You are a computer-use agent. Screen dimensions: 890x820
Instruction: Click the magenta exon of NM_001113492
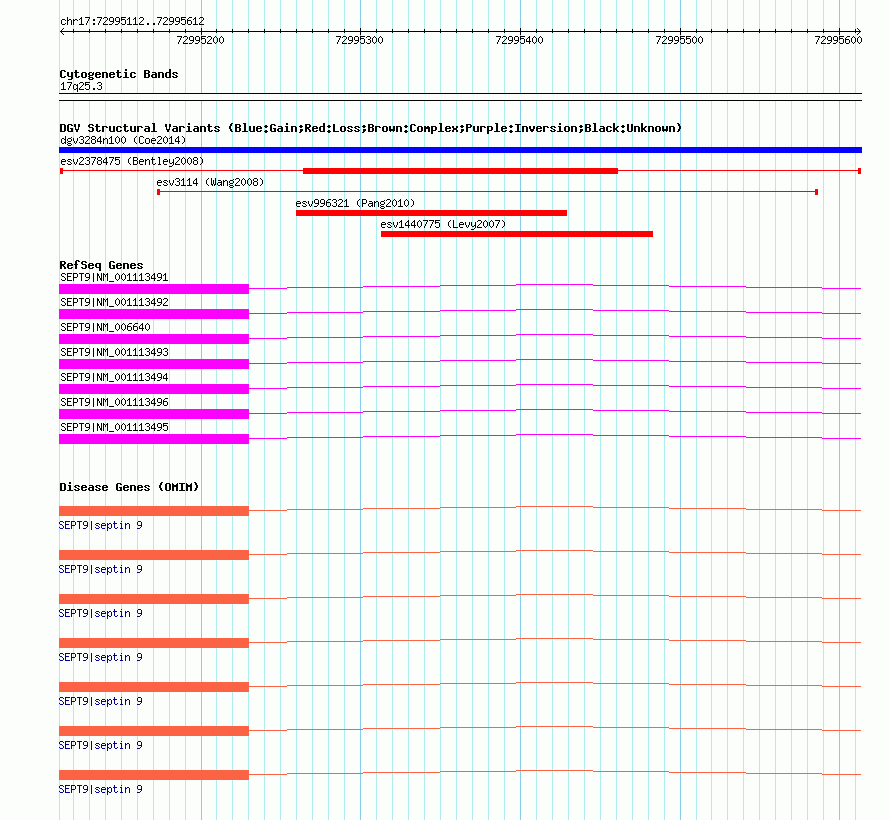point(154,314)
